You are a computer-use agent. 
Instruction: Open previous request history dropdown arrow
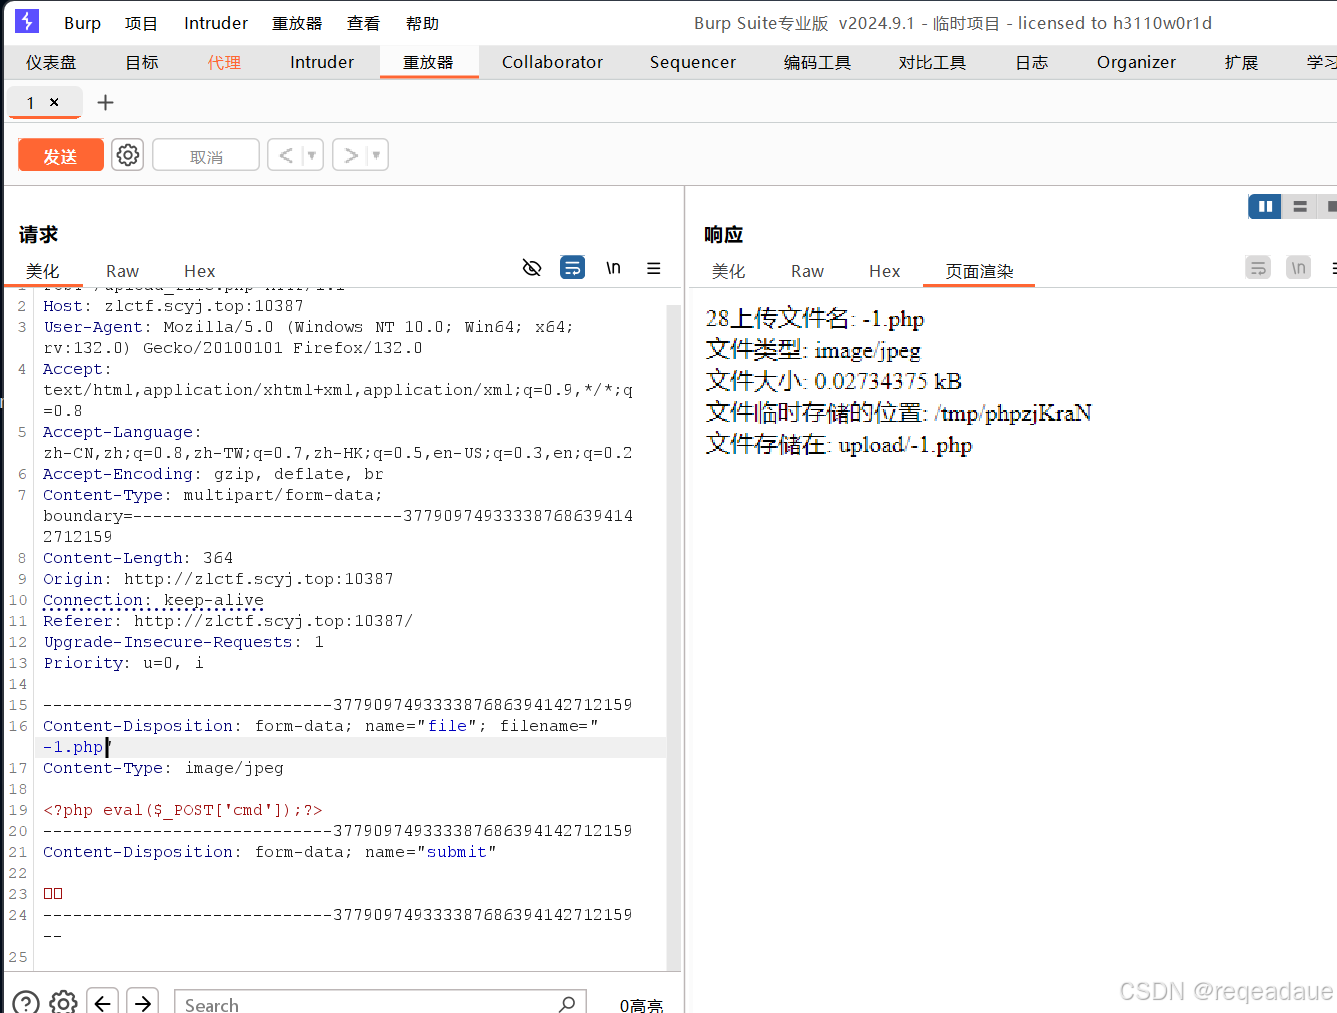[312, 155]
